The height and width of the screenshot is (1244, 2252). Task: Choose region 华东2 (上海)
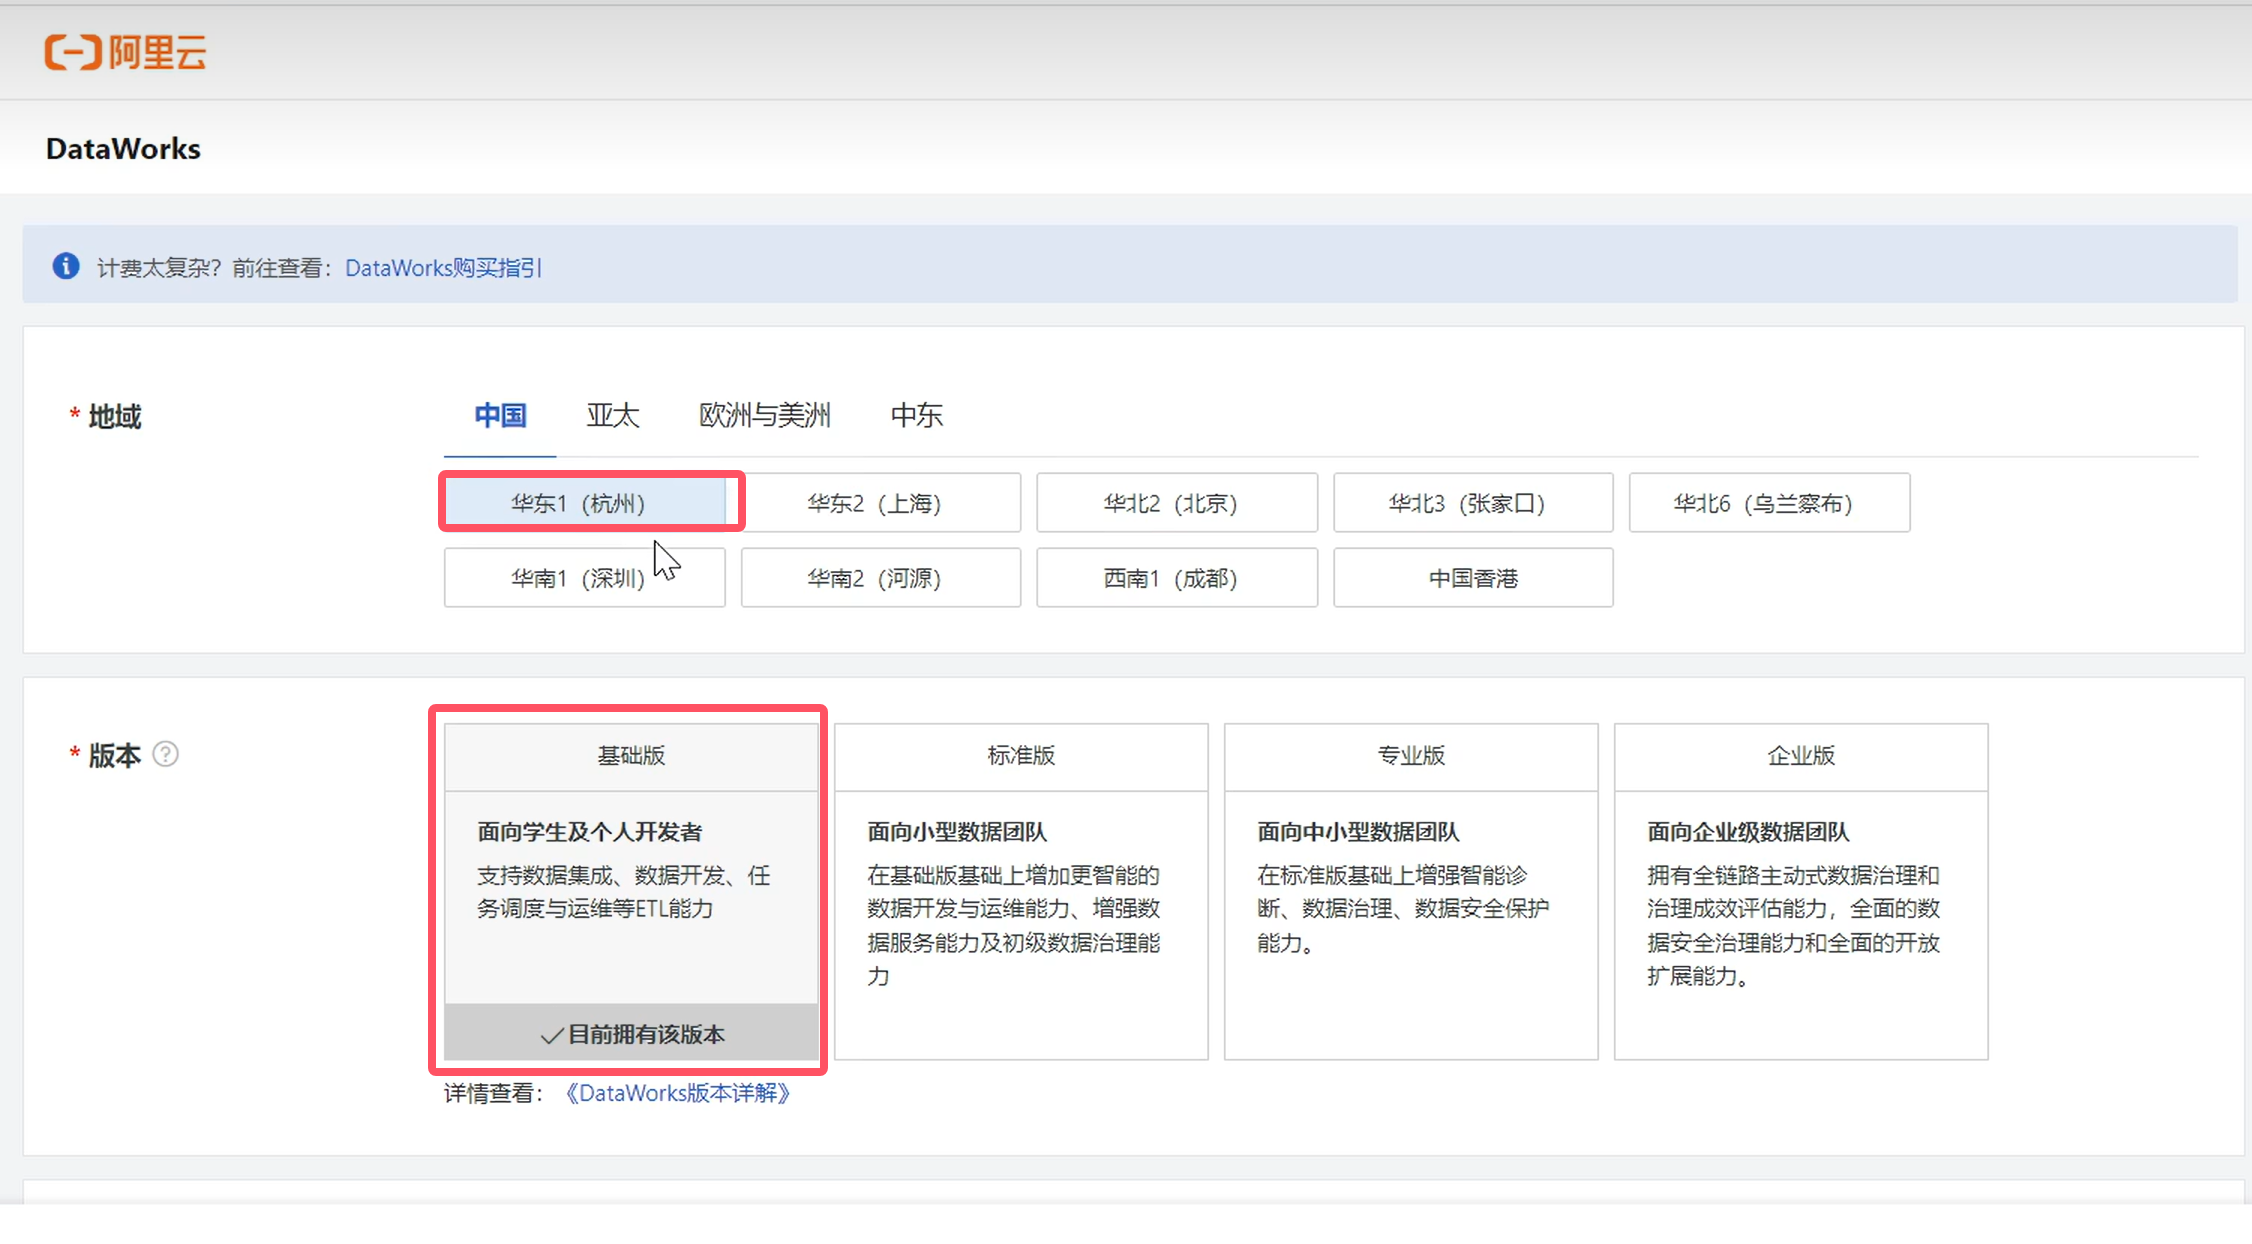pos(880,503)
